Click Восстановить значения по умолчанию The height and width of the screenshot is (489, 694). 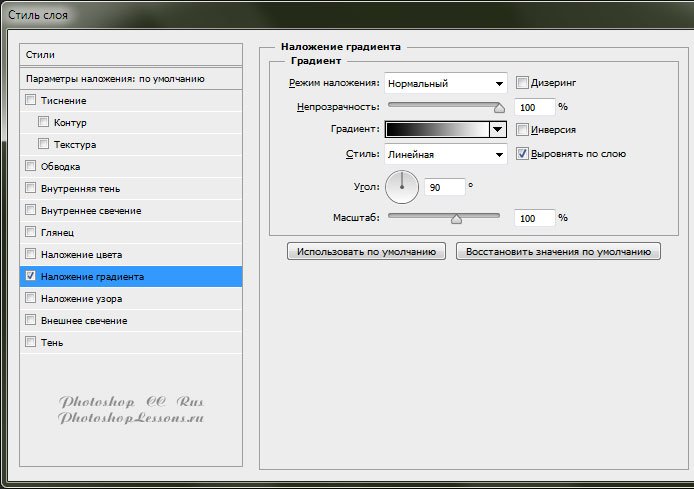[558, 252]
